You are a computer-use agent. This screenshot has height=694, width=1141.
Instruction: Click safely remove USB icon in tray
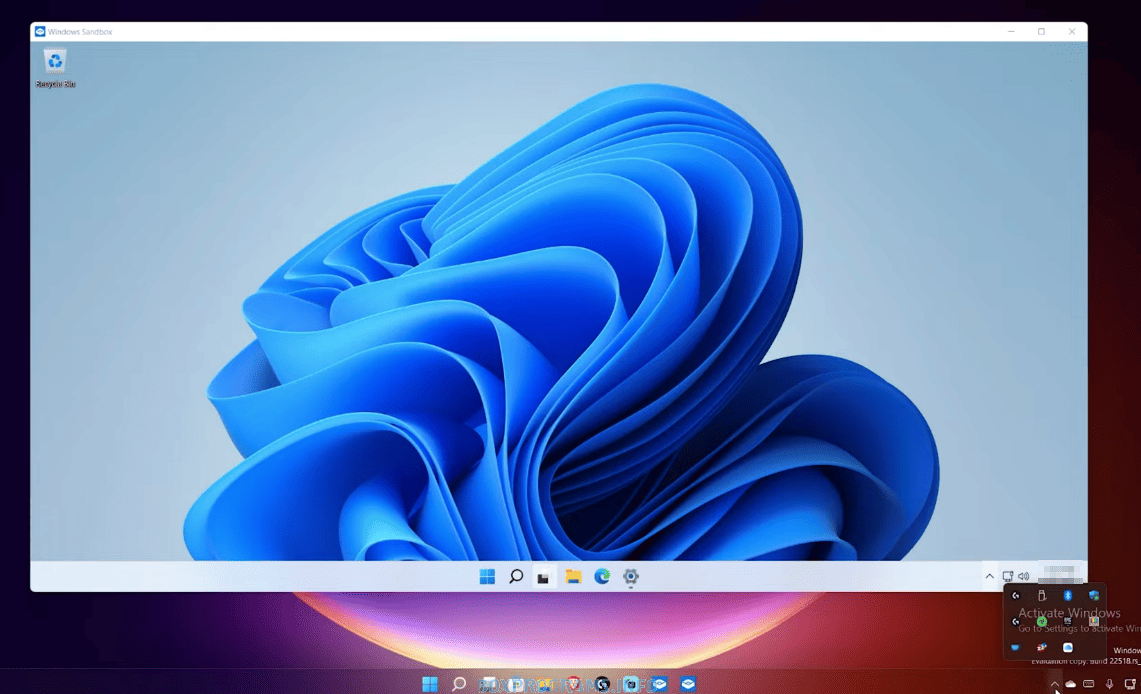(1041, 596)
